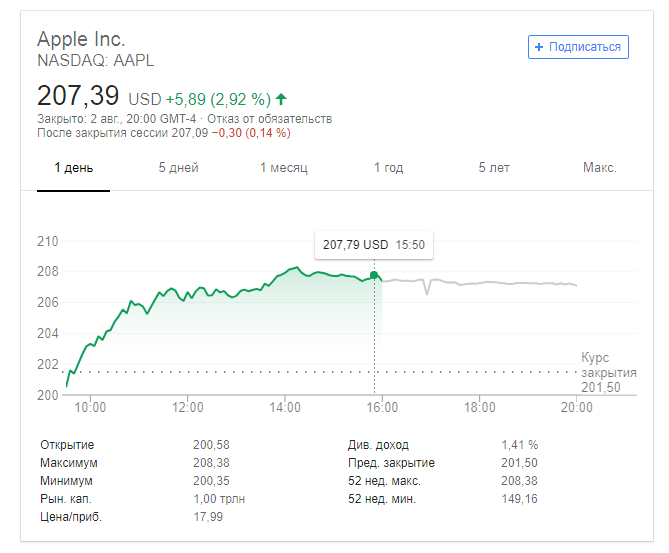This screenshot has height=553, width=669.
Task: Select the 5 лет chart range
Action: point(494,167)
